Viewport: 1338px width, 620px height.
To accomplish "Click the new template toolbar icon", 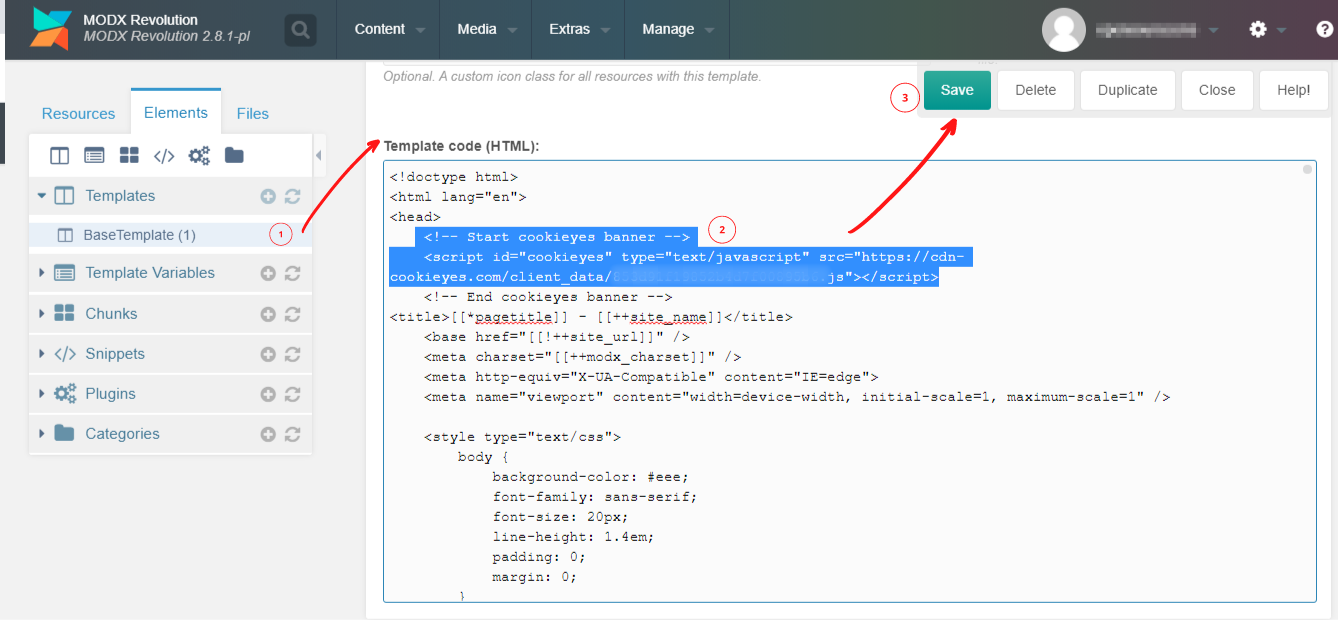I will coord(60,155).
